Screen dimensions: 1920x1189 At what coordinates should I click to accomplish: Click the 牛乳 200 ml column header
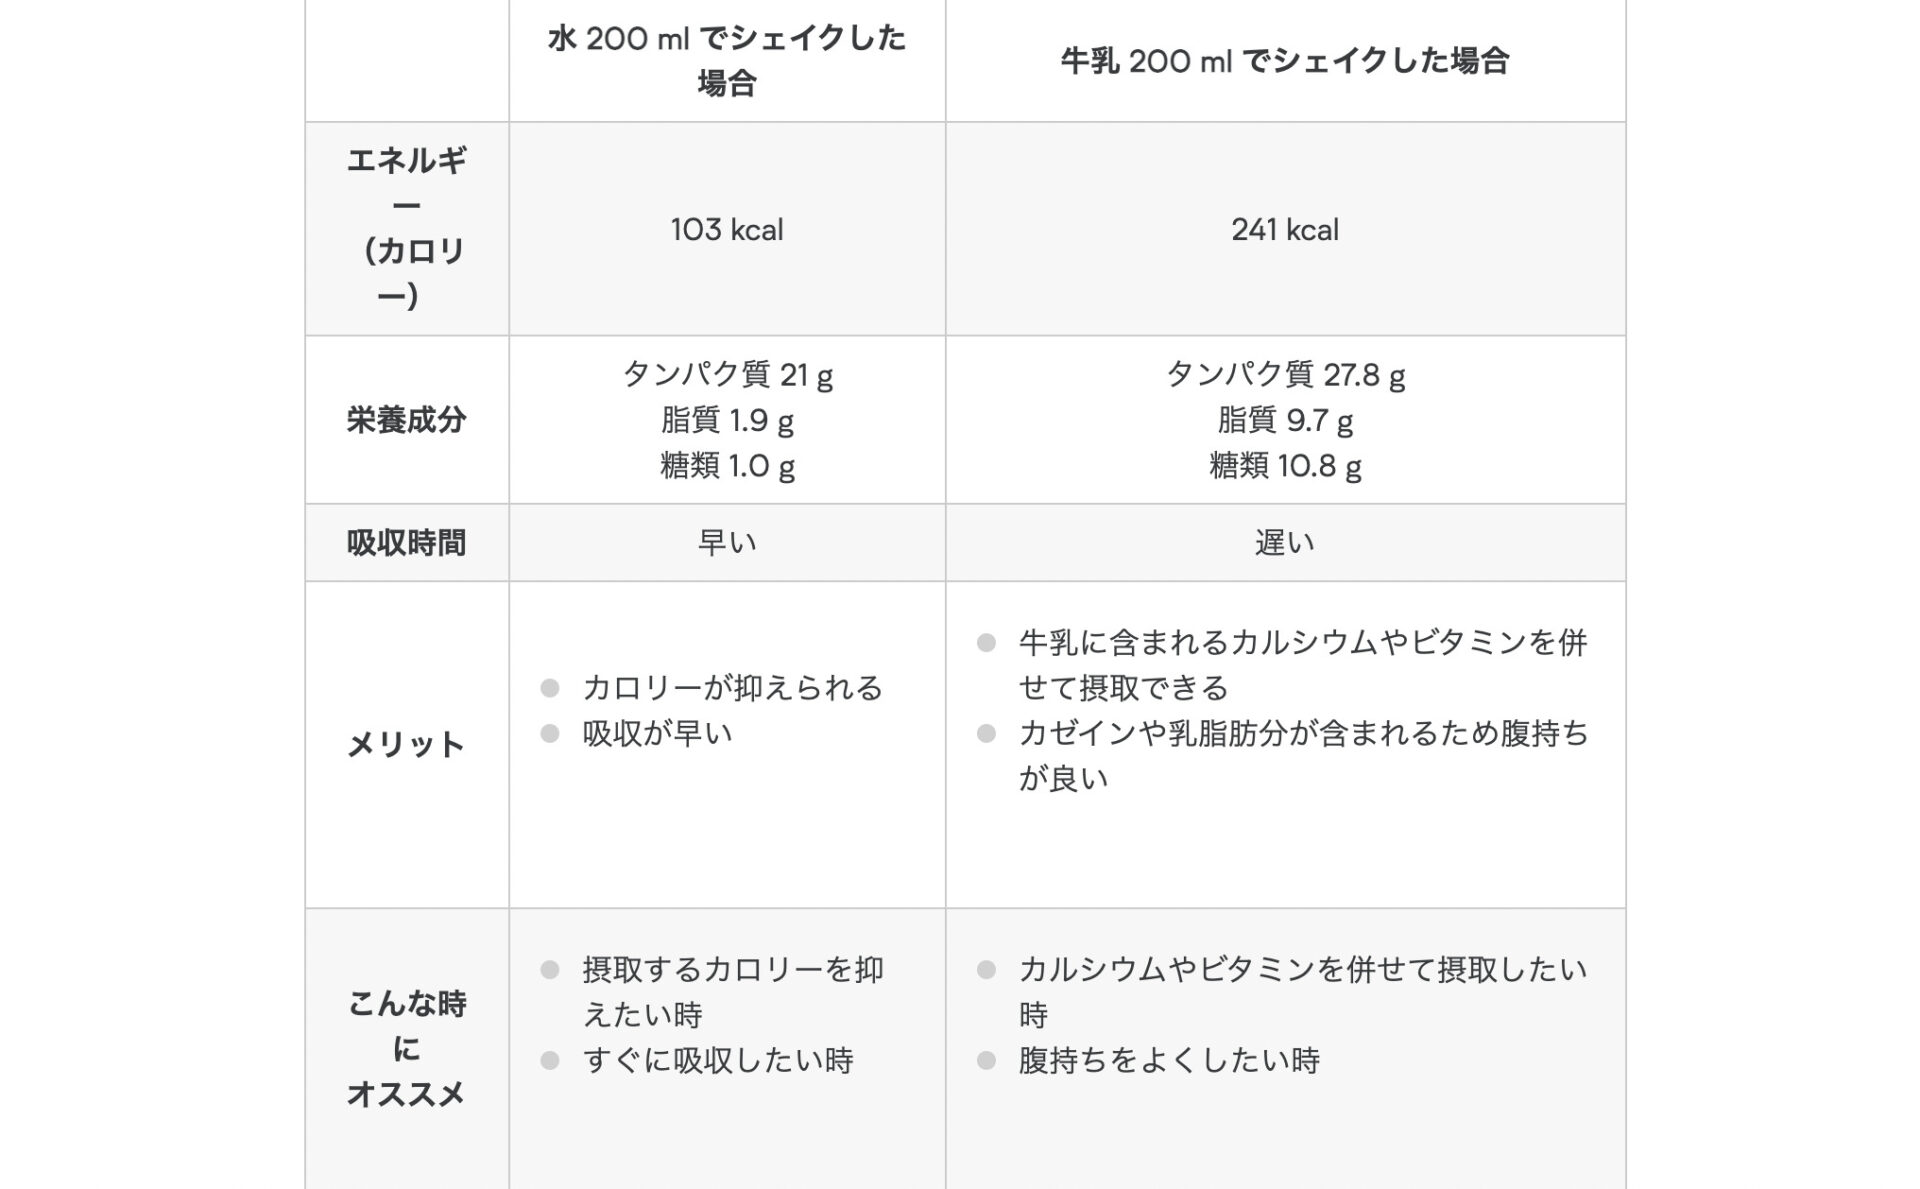[x=1285, y=60]
